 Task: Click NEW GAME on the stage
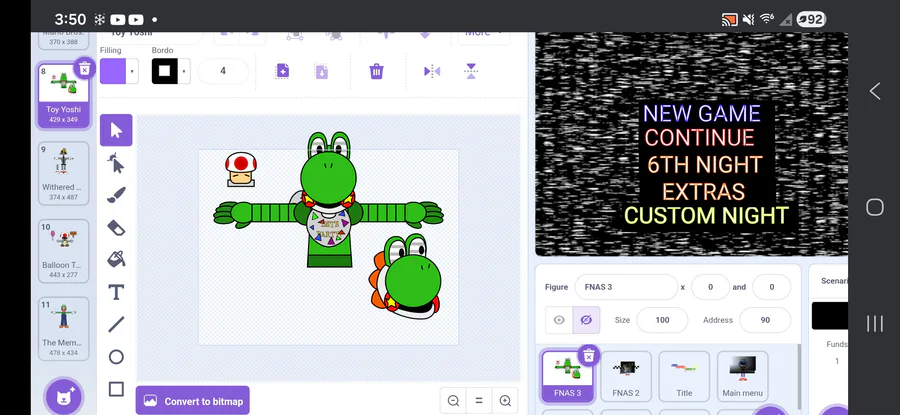pos(702,113)
